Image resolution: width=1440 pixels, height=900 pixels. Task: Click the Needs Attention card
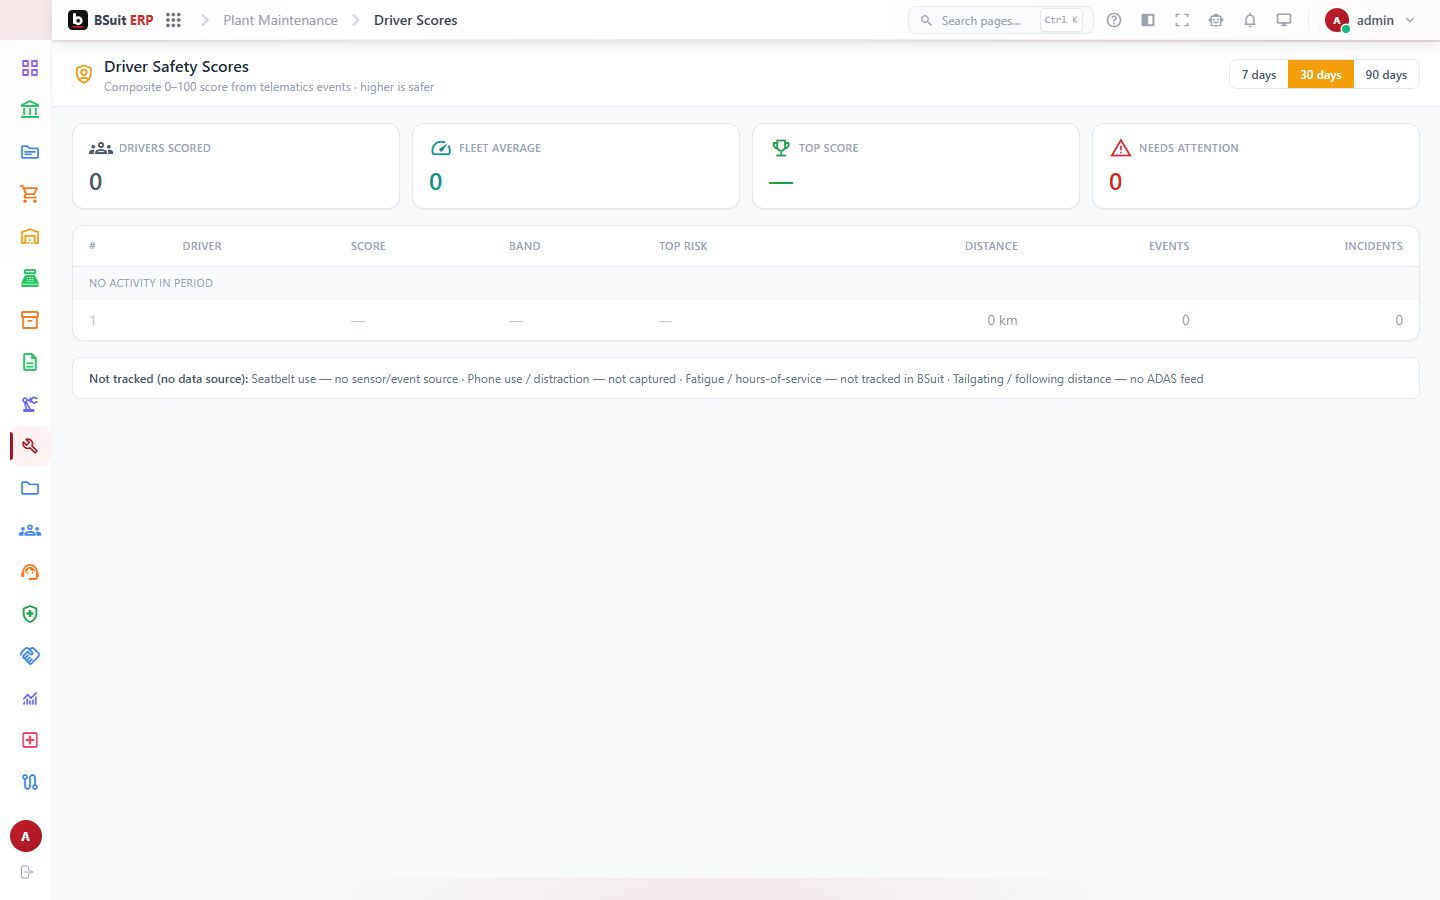tap(1256, 166)
